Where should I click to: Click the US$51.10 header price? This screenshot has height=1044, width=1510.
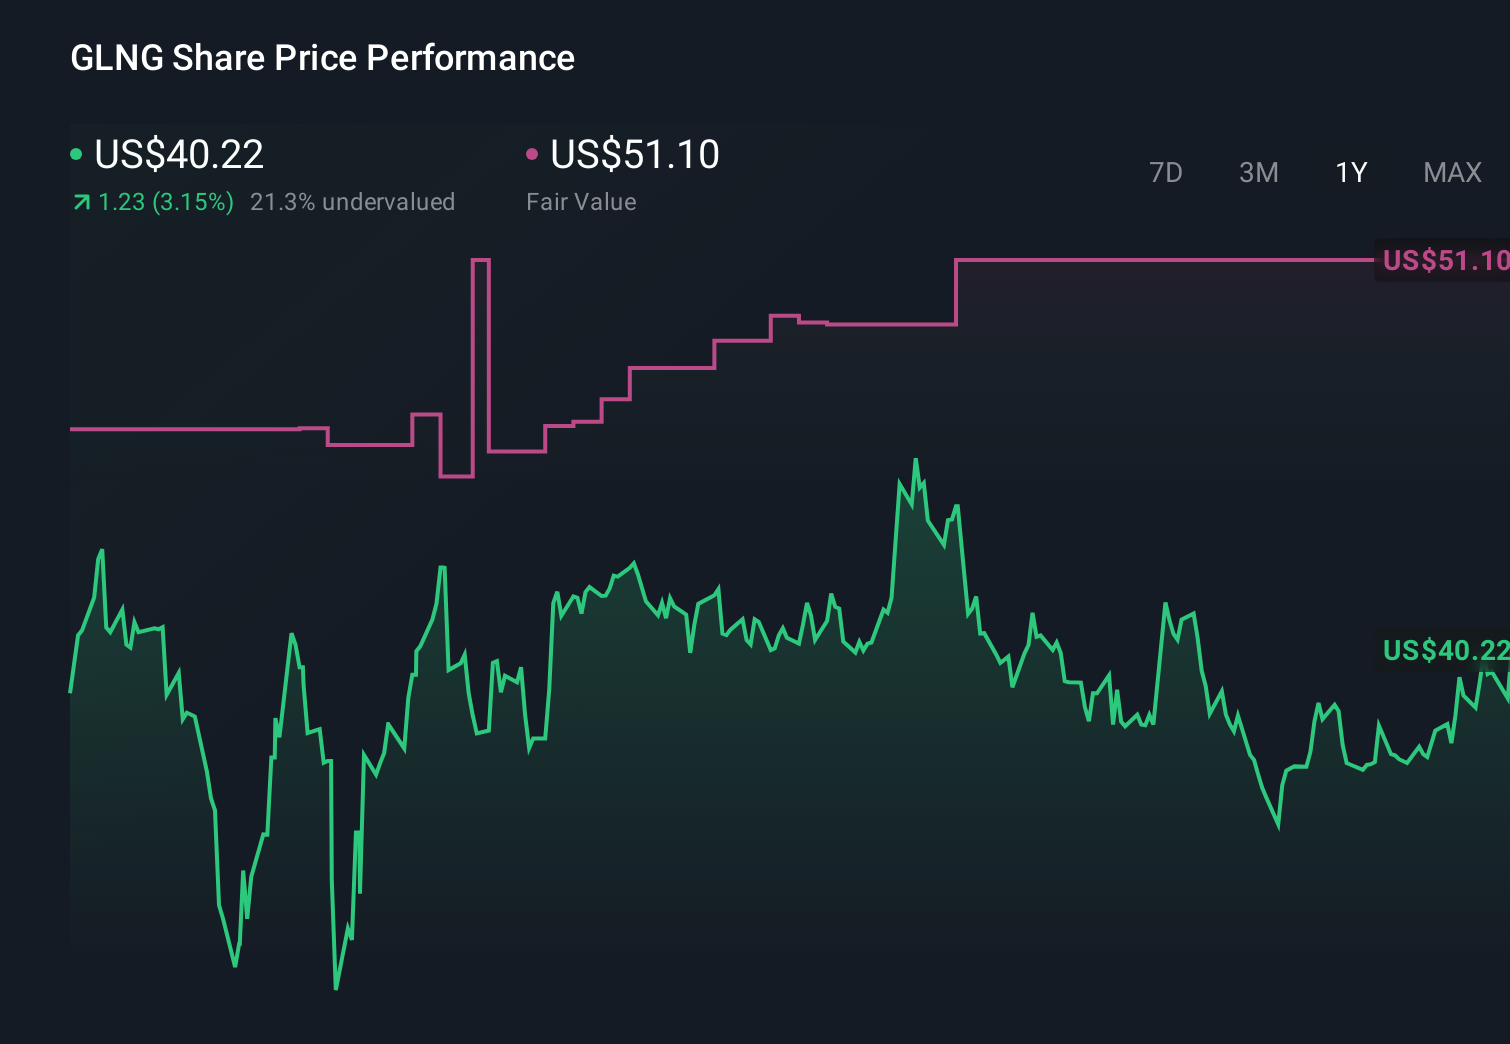click(635, 155)
